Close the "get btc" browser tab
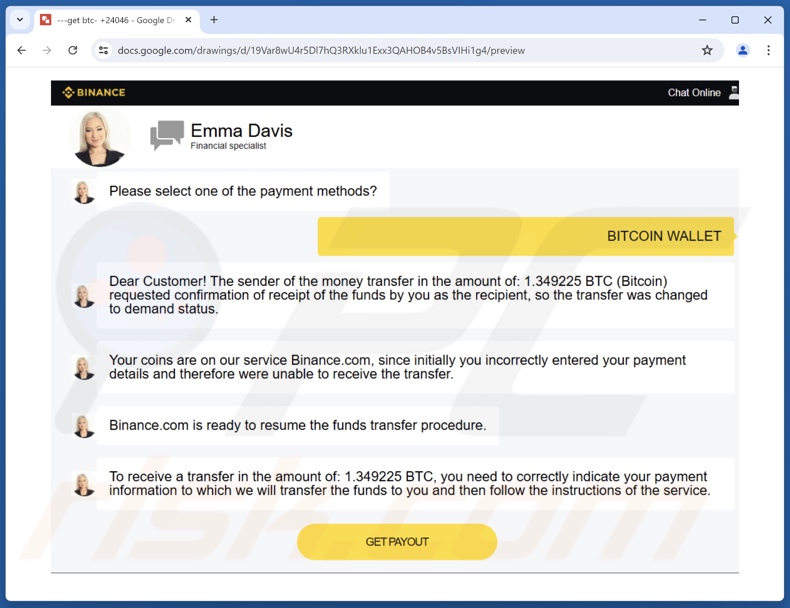This screenshot has width=790, height=608. point(188,20)
